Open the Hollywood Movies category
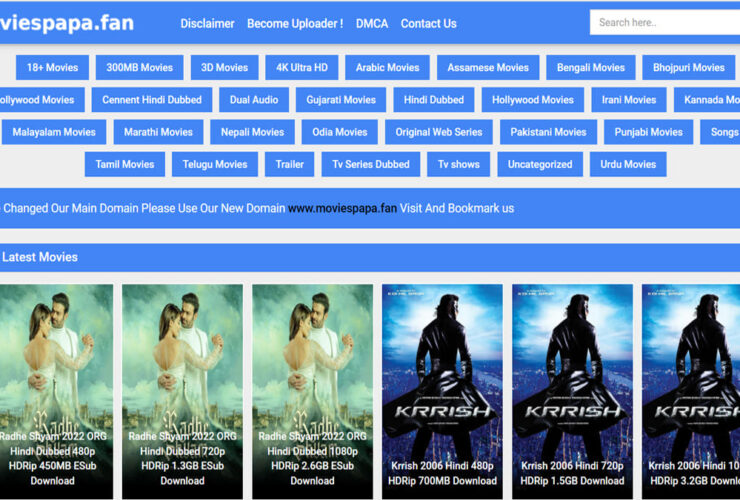Image resolution: width=740 pixels, height=500 pixels. click(533, 100)
